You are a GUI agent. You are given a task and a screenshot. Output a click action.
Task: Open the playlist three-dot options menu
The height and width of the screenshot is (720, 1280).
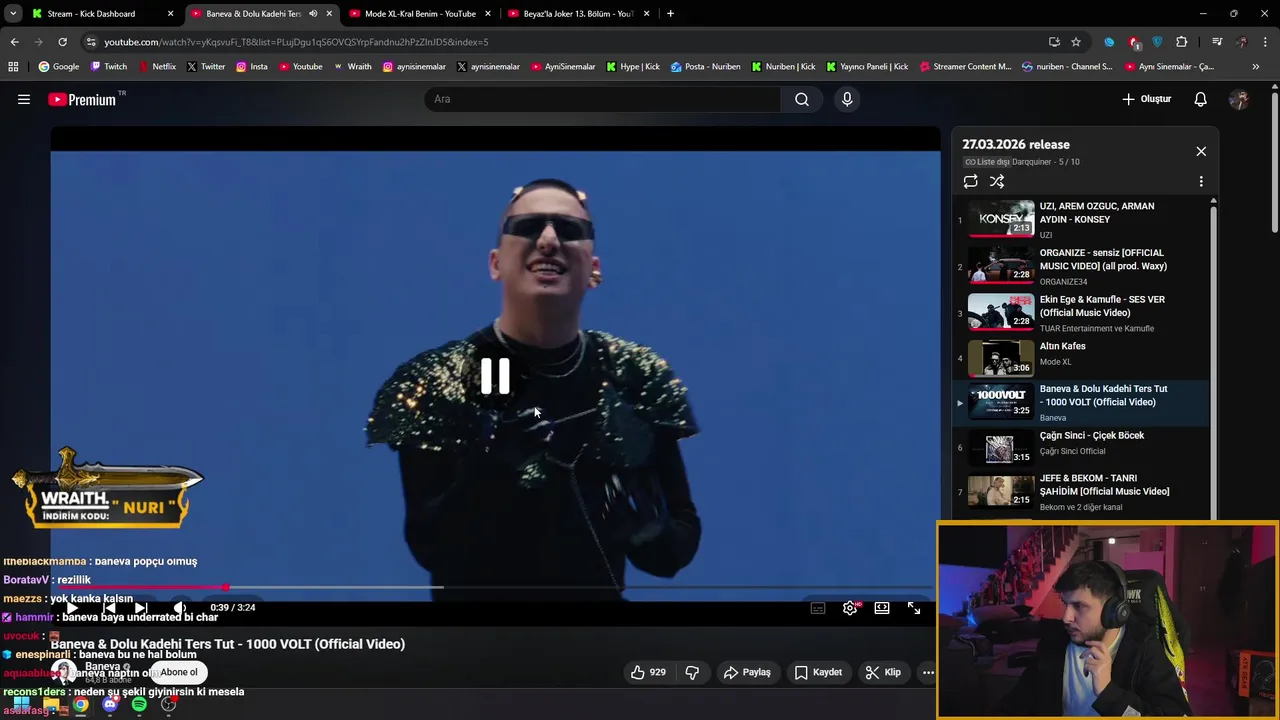pos(1201,181)
